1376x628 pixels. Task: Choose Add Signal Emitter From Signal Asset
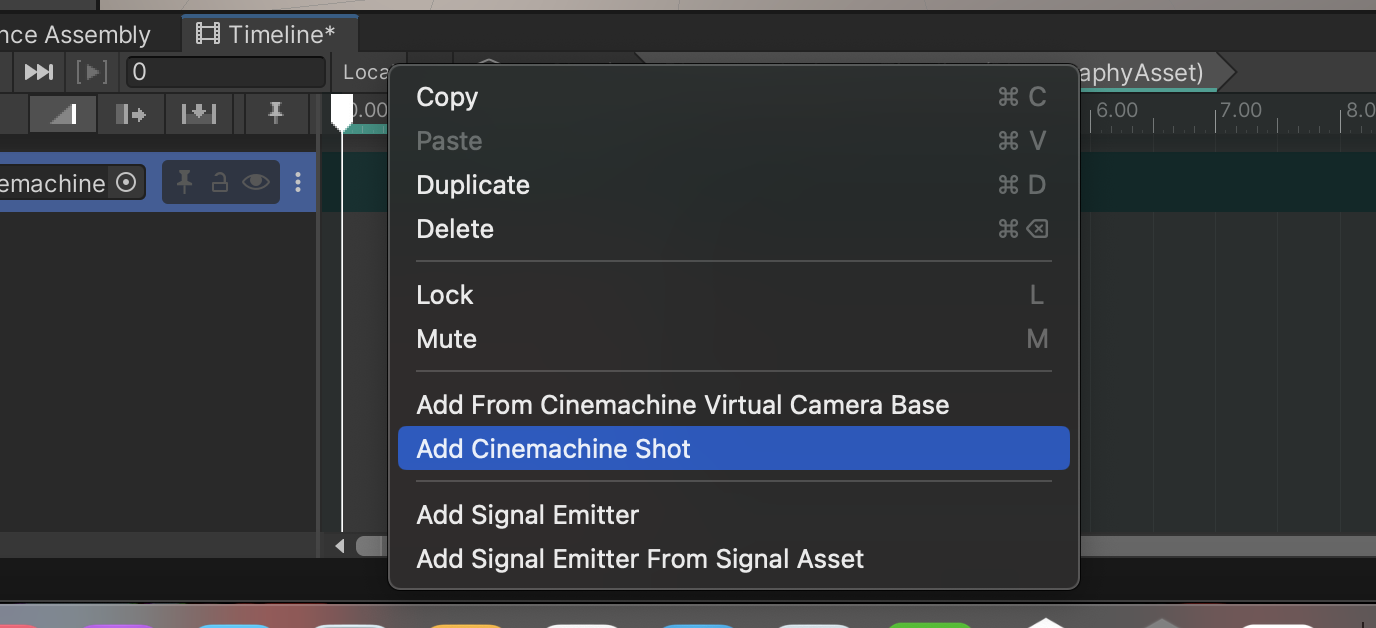coord(640,559)
